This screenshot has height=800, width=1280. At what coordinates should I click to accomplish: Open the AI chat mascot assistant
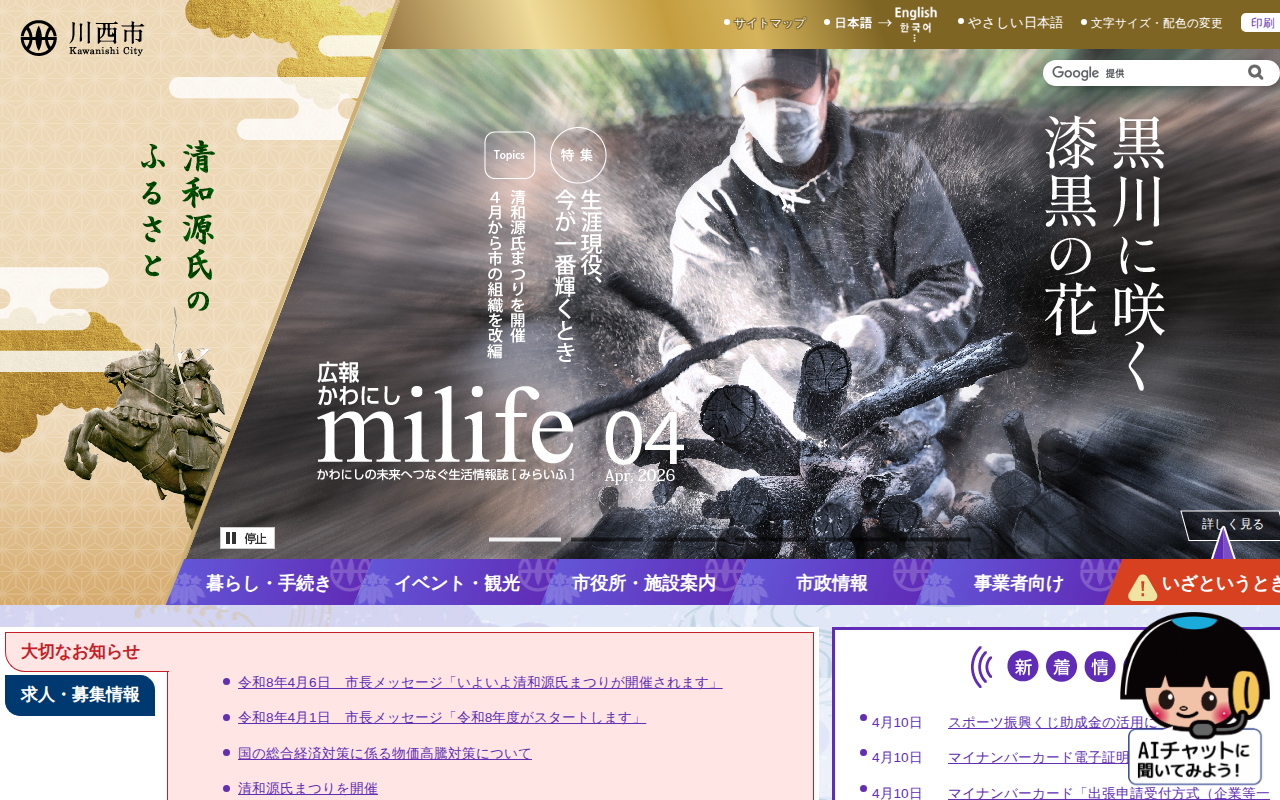click(x=1195, y=700)
